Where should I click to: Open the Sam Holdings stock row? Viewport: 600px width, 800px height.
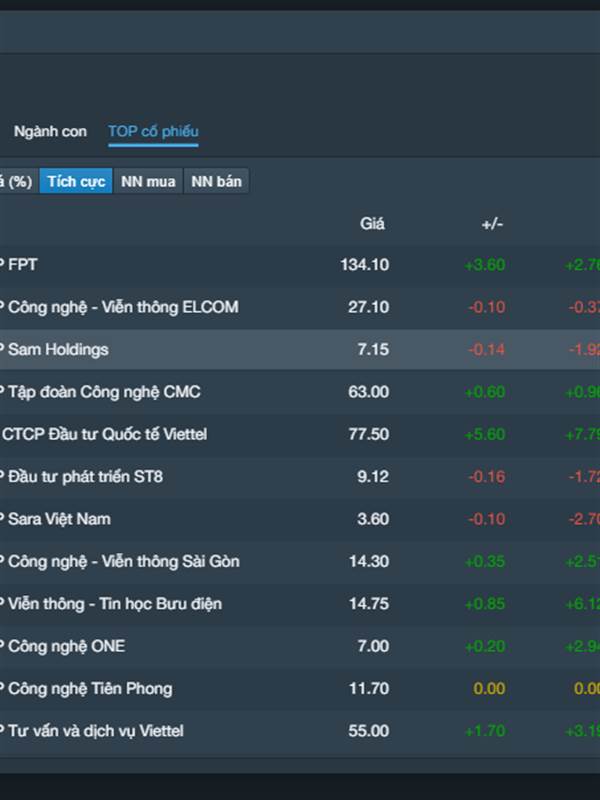[x=300, y=349]
